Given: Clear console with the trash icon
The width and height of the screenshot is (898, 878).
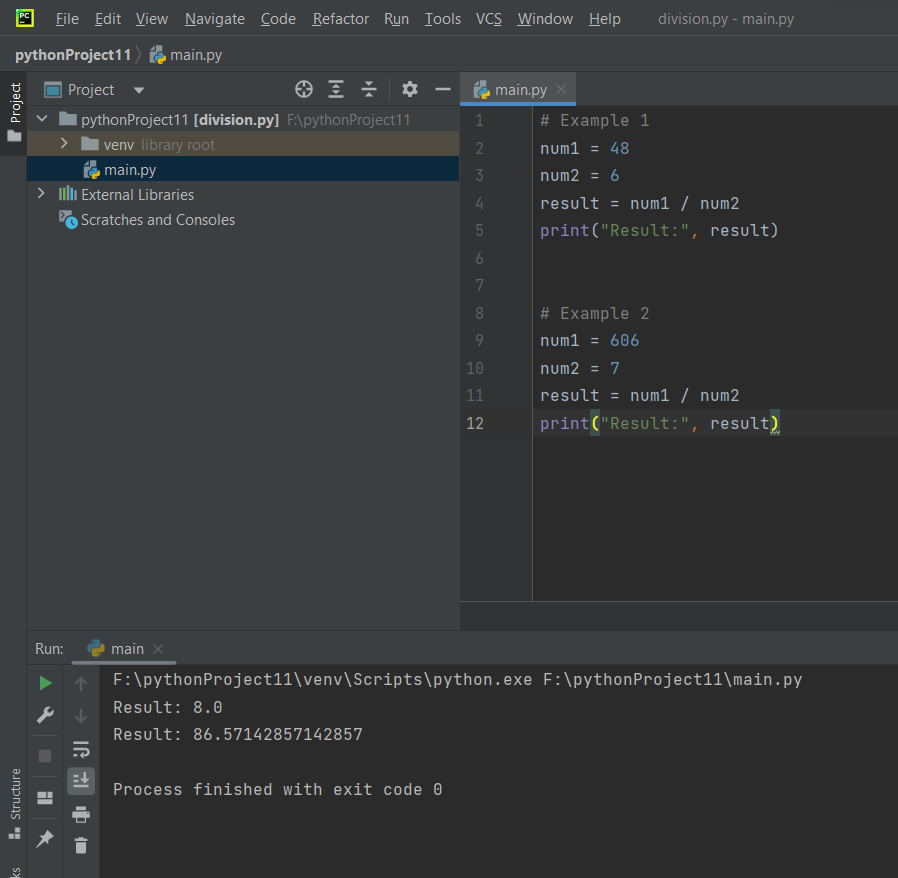Looking at the screenshot, I should 81,845.
